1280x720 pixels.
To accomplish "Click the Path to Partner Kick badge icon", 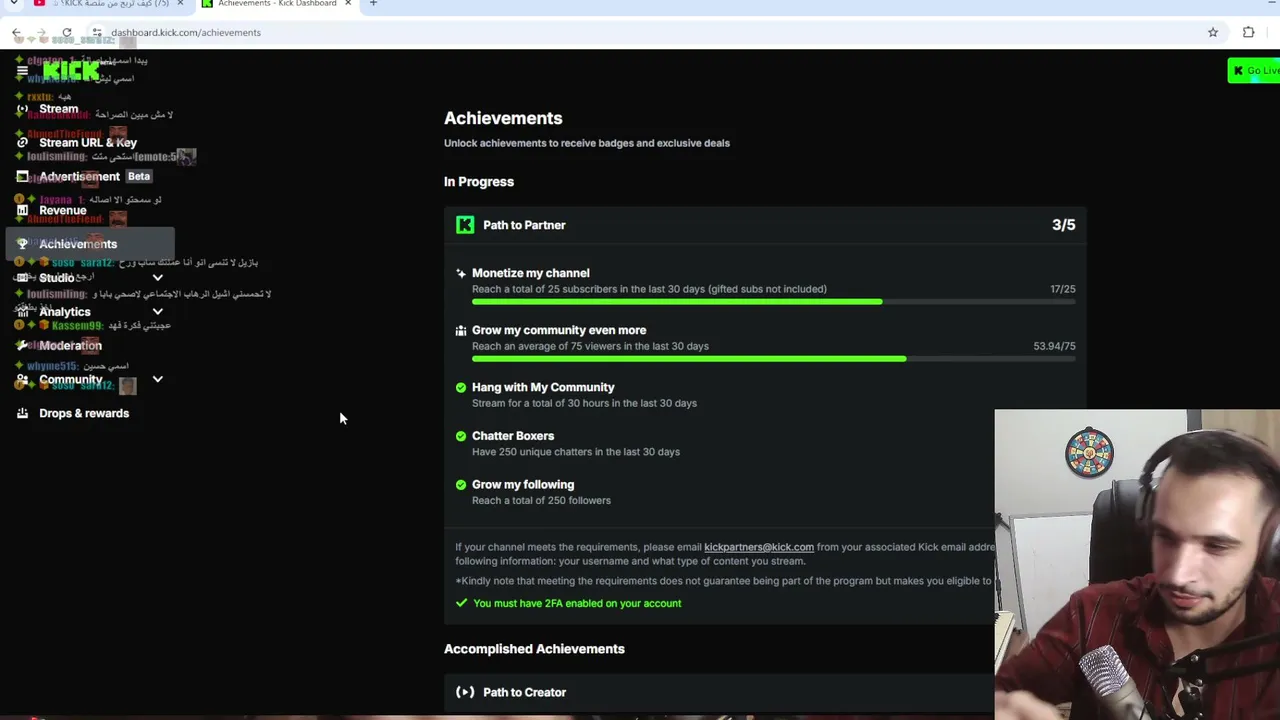I will click(x=465, y=225).
